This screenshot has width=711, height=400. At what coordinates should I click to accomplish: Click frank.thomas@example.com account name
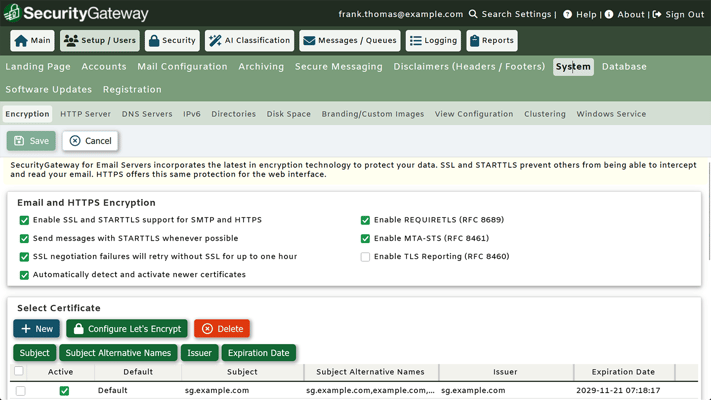coord(401,14)
